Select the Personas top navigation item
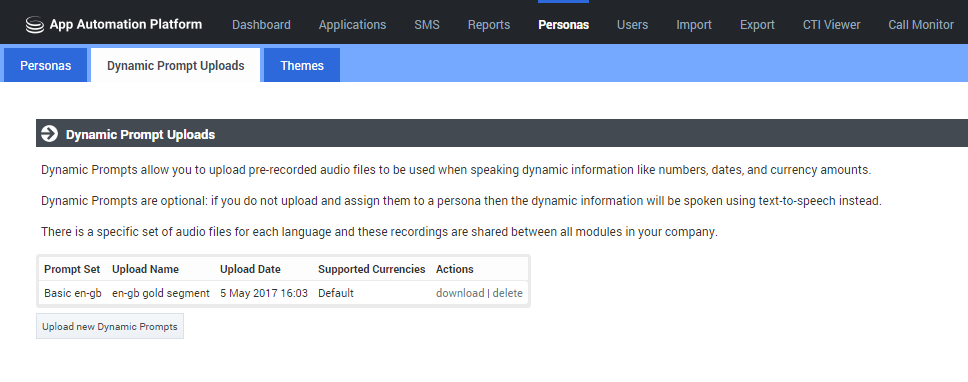This screenshot has width=968, height=382. [564, 25]
